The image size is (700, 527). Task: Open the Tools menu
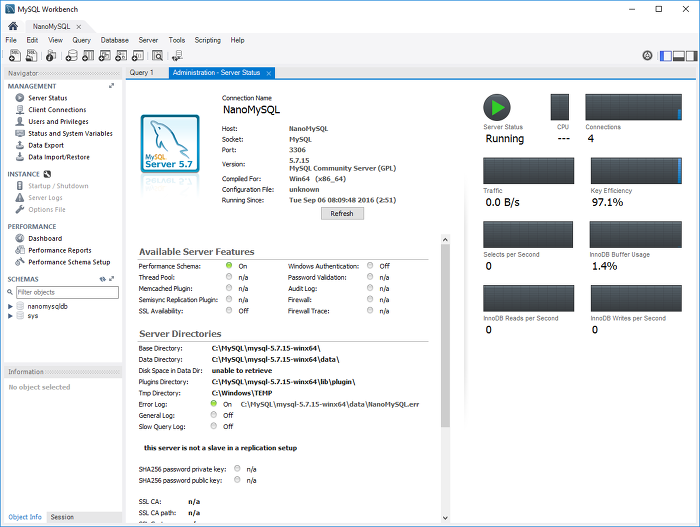pyautogui.click(x=177, y=40)
